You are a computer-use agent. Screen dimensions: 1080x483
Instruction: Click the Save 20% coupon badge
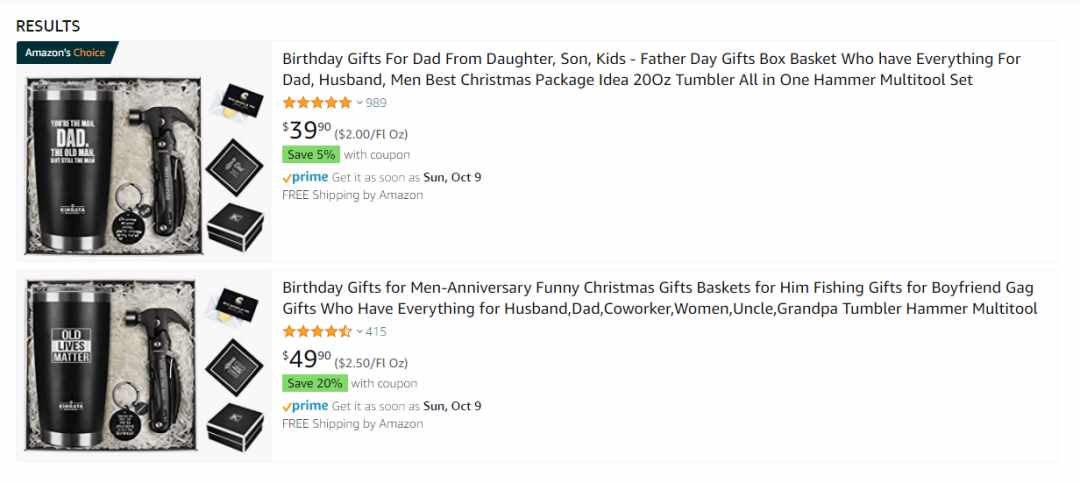315,383
